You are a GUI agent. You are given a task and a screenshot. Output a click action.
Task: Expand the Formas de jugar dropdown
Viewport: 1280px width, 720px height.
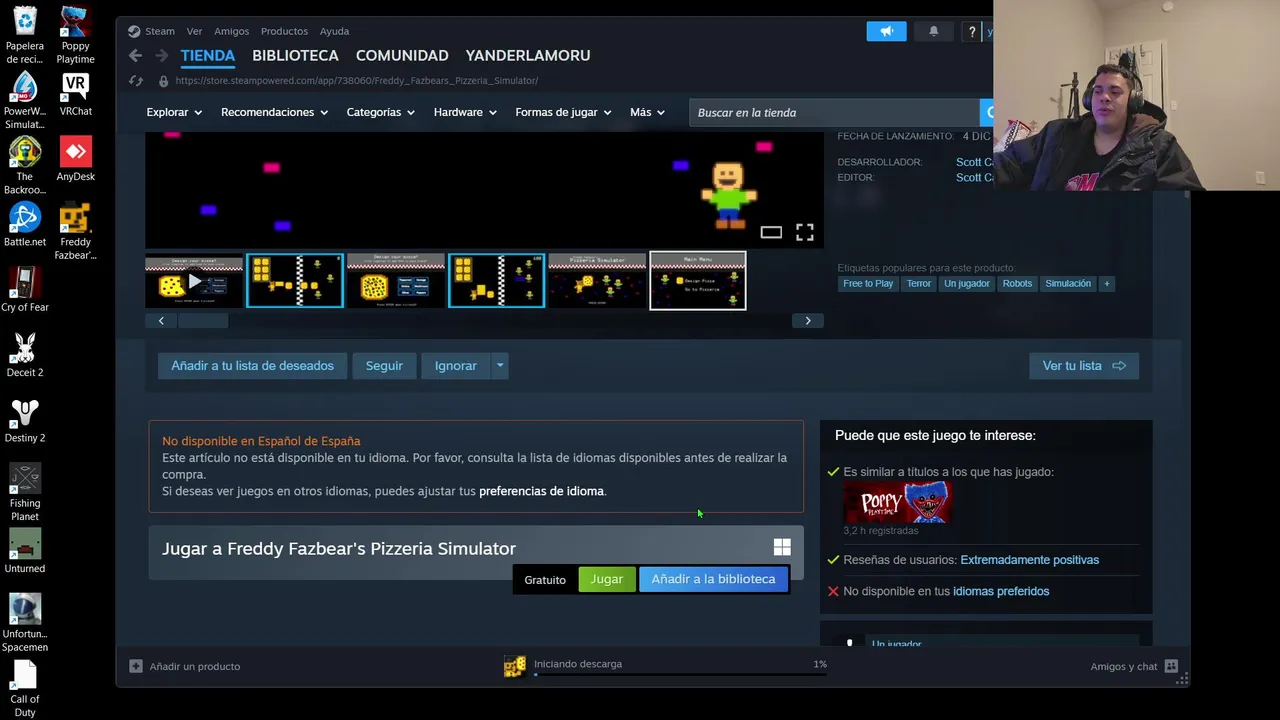563,112
